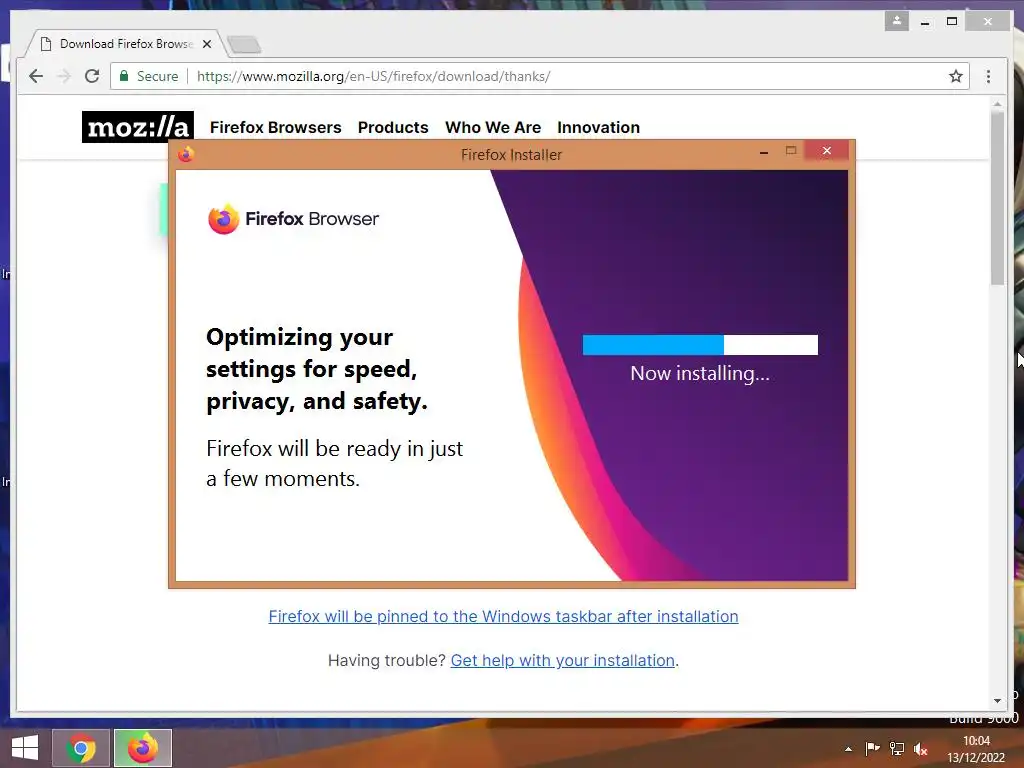The image size is (1024, 768).
Task: Click the installation progress bar
Action: pos(700,345)
